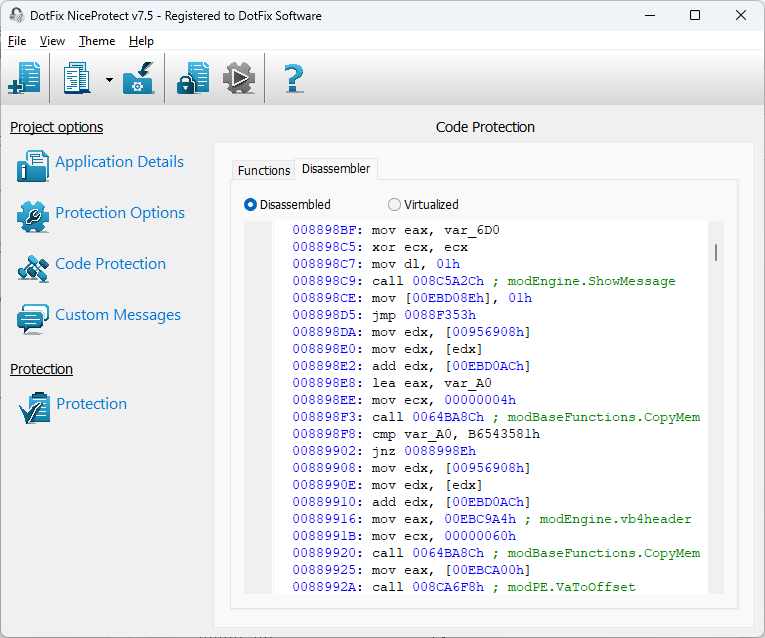This screenshot has width=765, height=638.
Task: Click the Protect file padlock icon
Action: point(193,78)
